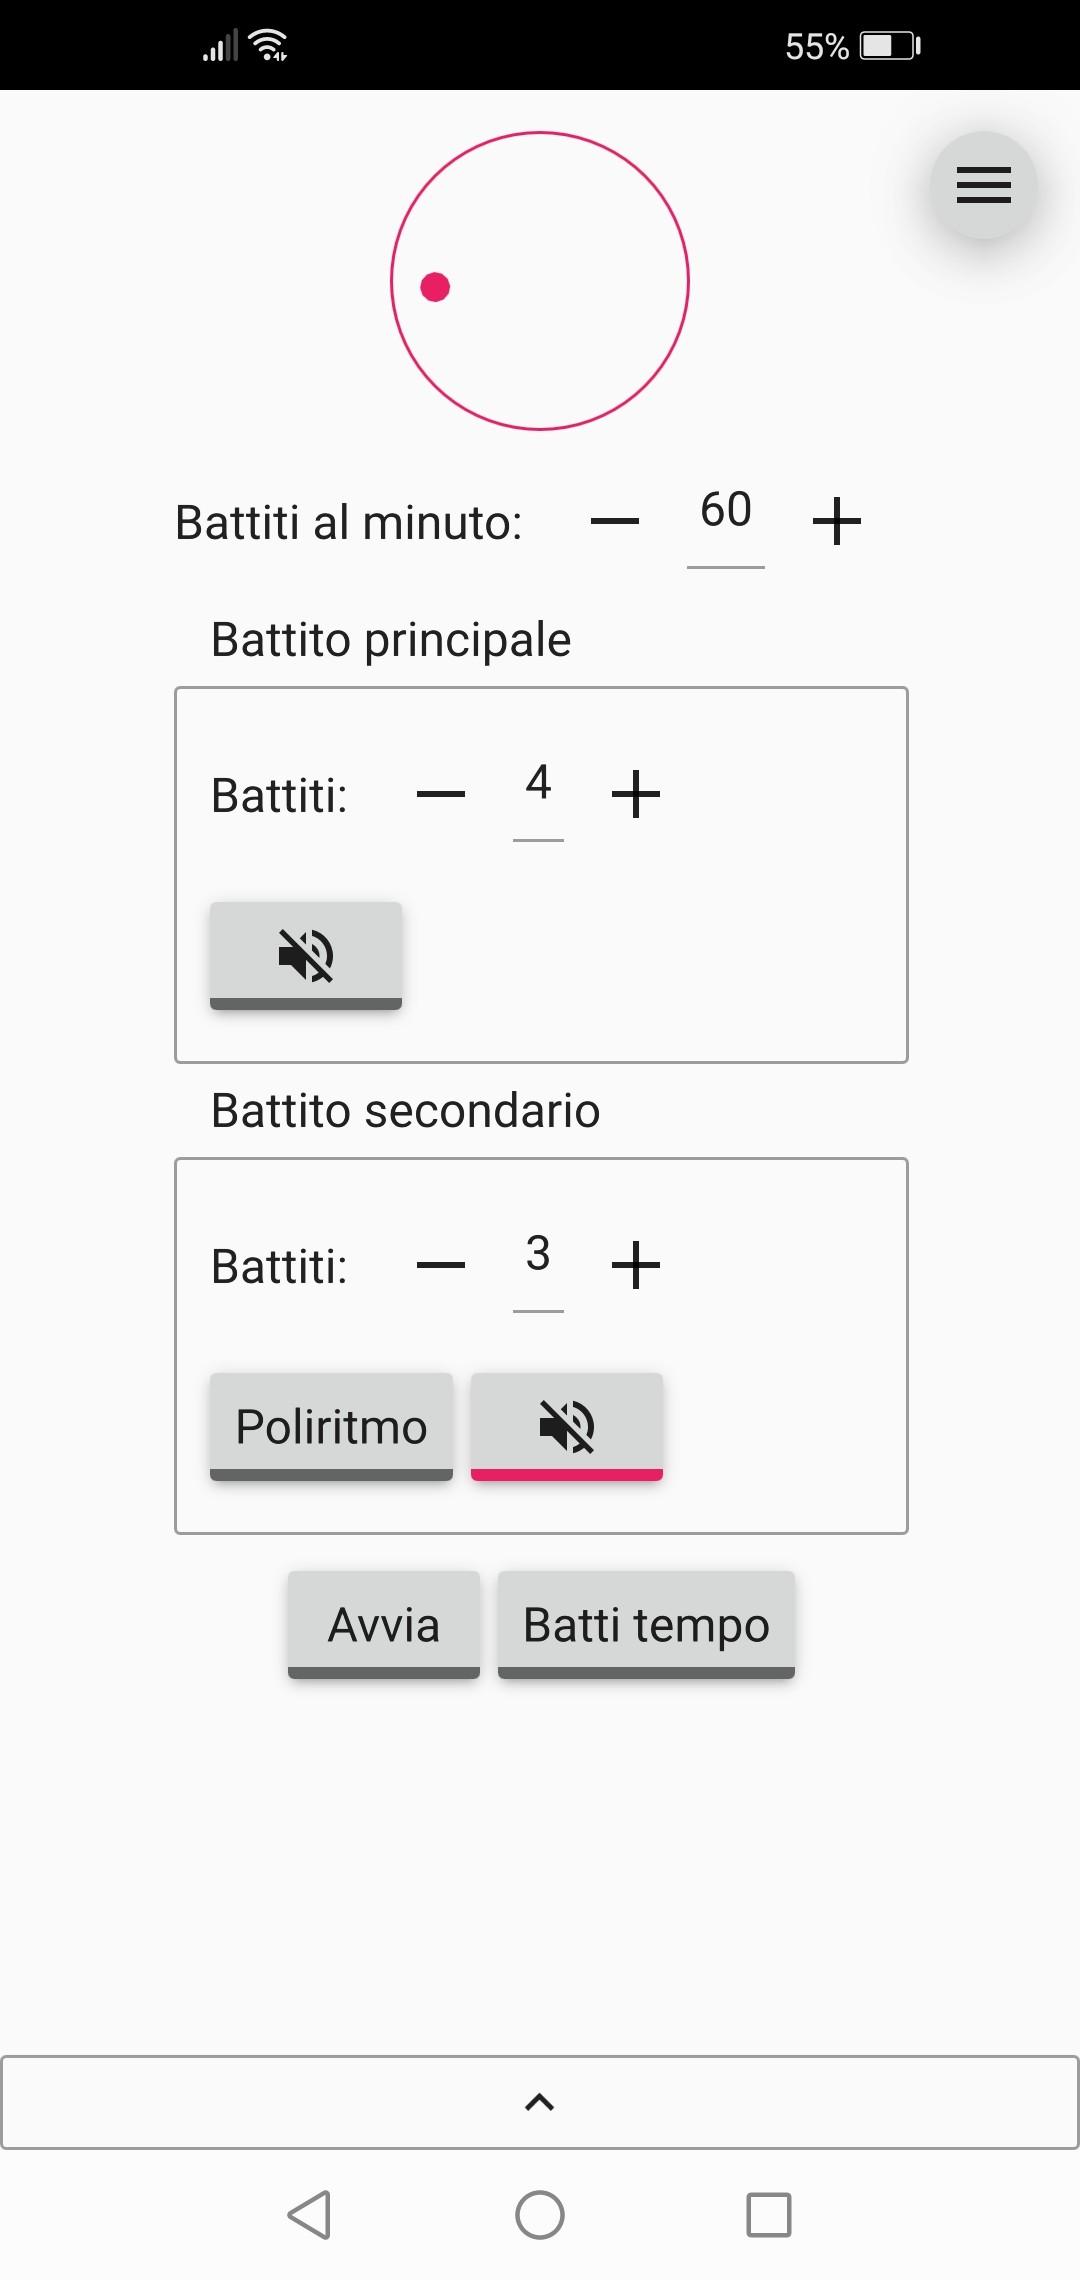Image resolution: width=1080 pixels, height=2280 pixels.
Task: Increase Battito principale beats count
Action: click(636, 795)
